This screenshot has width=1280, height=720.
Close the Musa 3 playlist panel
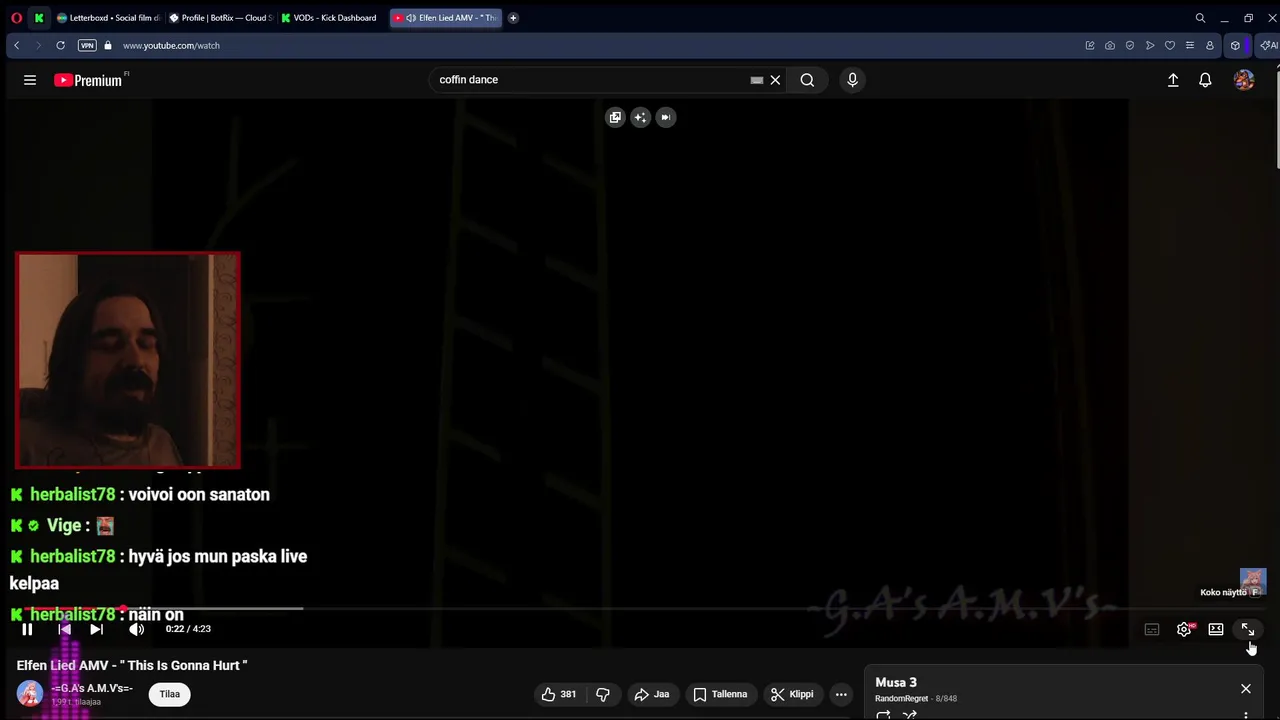pyautogui.click(x=1246, y=689)
